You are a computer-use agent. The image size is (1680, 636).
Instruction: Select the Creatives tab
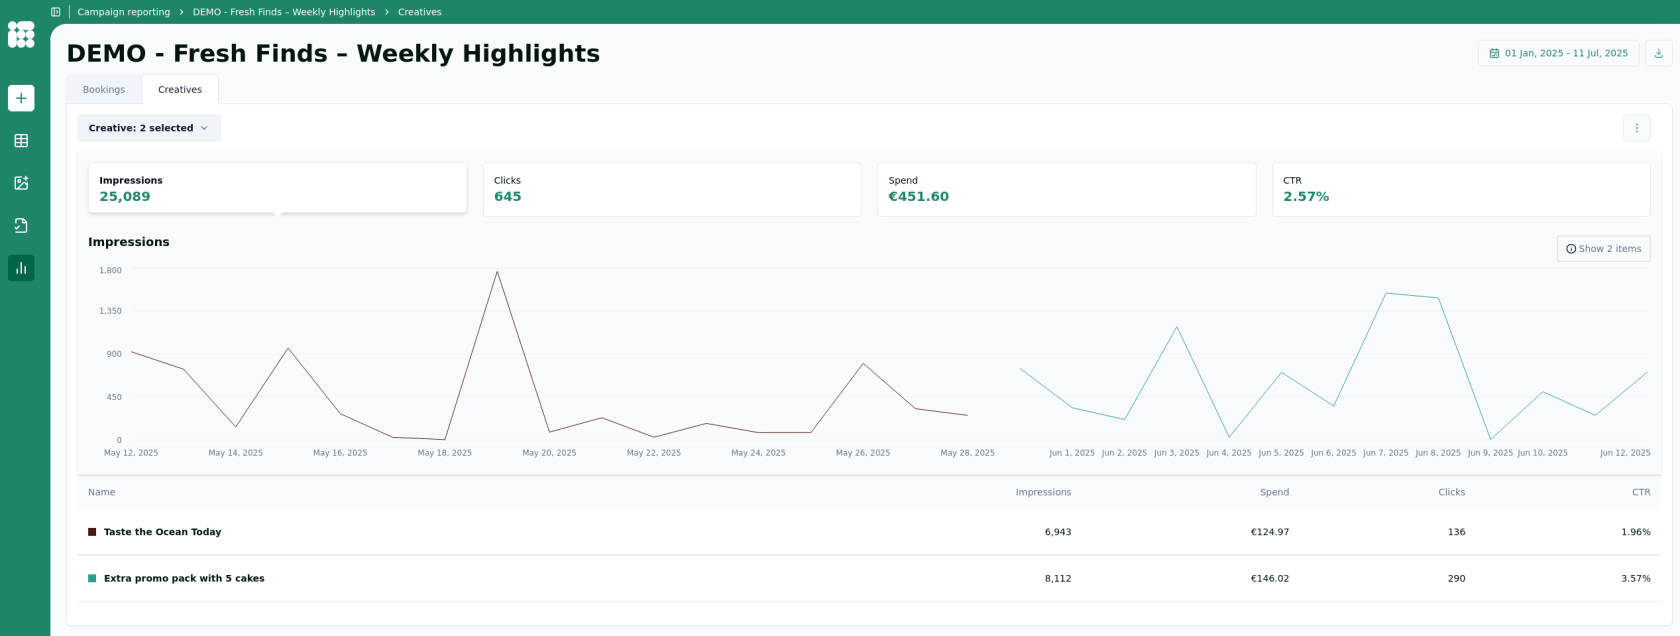[180, 90]
